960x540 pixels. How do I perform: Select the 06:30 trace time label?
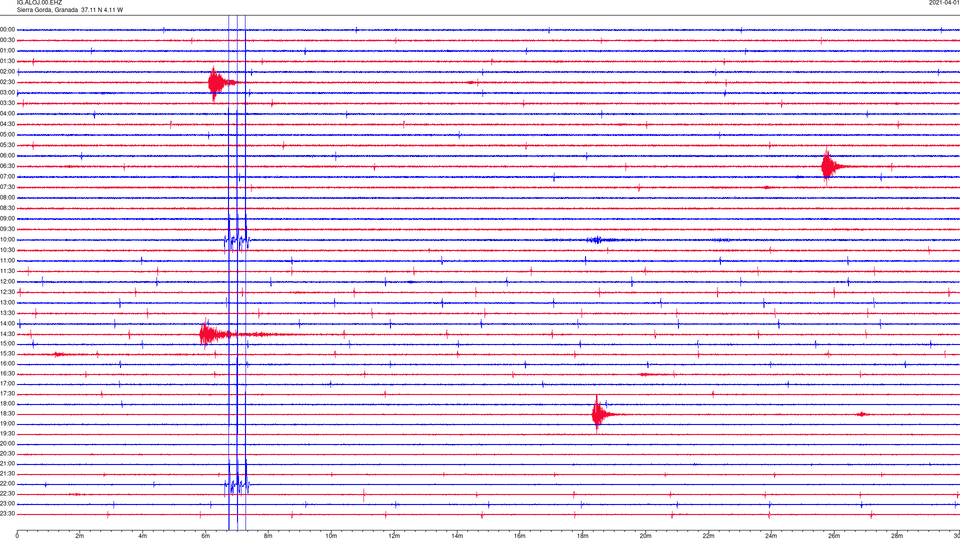pos(8,166)
